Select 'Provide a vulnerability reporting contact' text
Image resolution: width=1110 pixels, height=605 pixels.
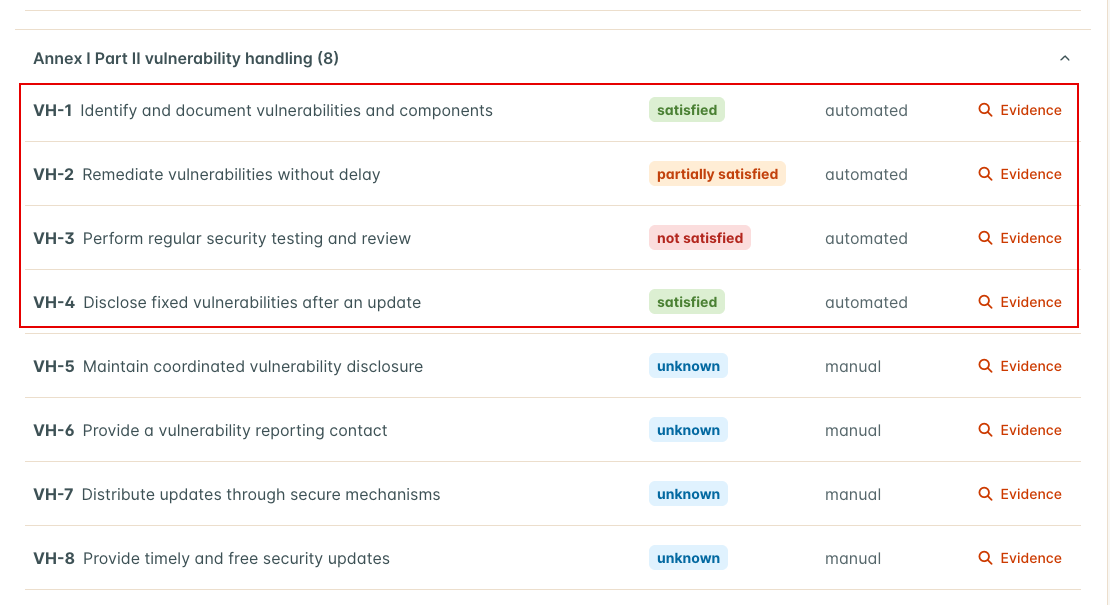click(235, 431)
